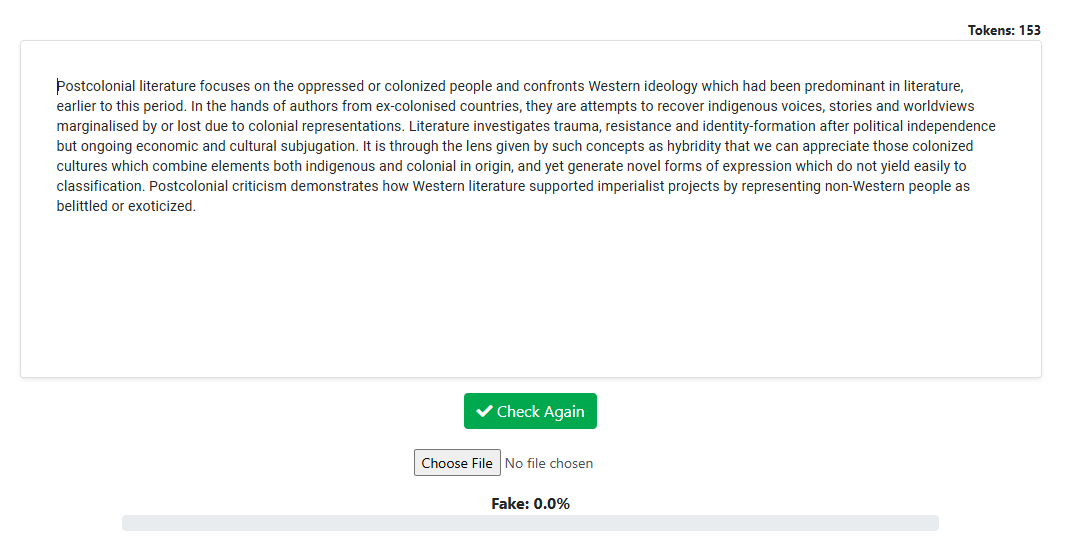Image resolution: width=1079 pixels, height=545 pixels.
Task: Click the word 'marginalised' starting the third line
Action: (98, 126)
